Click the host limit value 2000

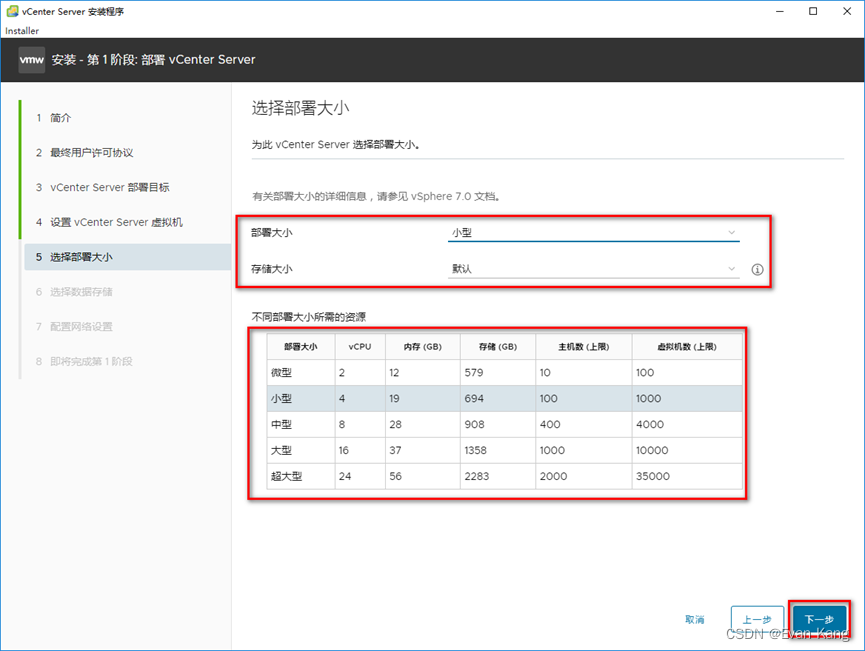(x=553, y=476)
